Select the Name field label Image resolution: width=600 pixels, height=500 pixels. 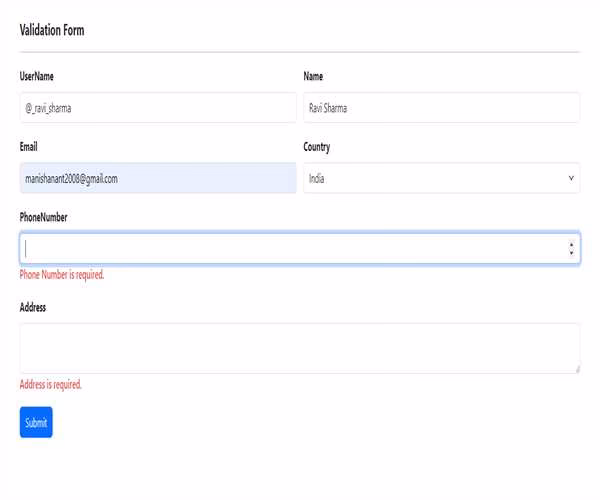click(313, 77)
